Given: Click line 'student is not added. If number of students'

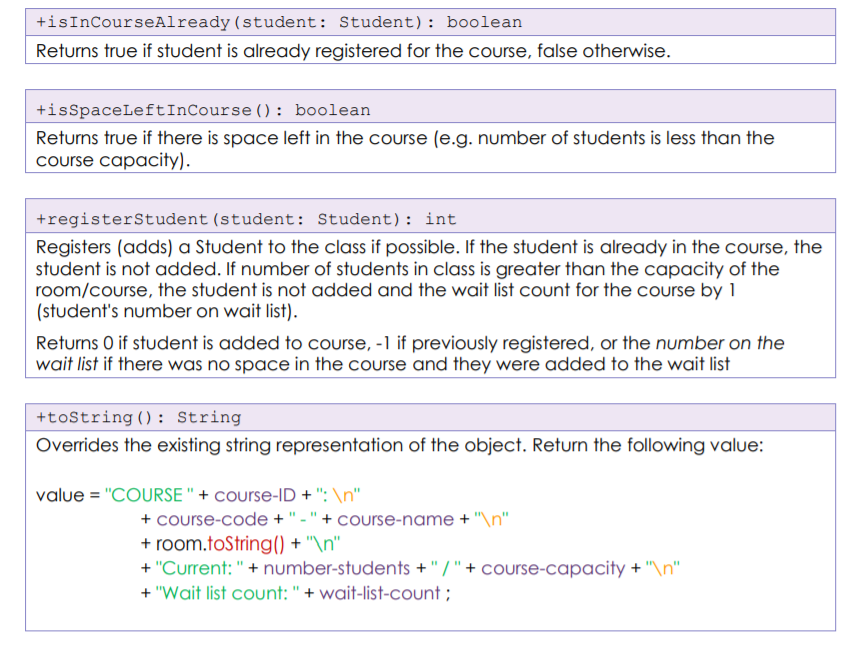Looking at the screenshot, I should pyautogui.click(x=407, y=269).
